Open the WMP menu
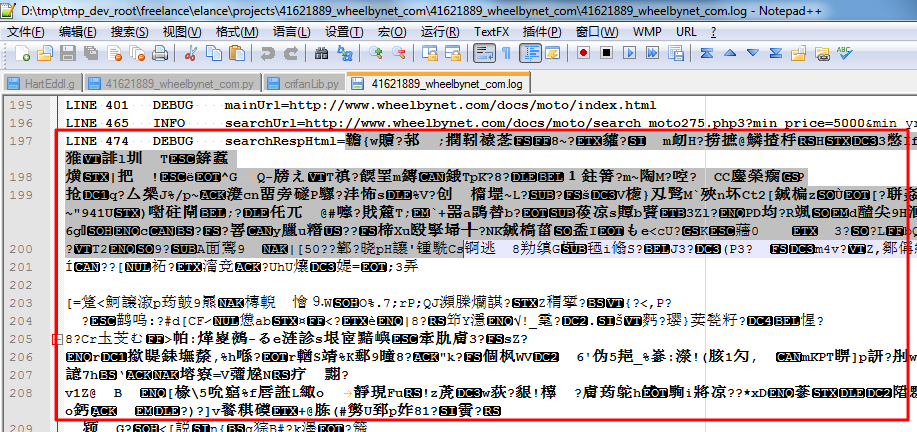The height and width of the screenshot is (432, 917). [647, 31]
